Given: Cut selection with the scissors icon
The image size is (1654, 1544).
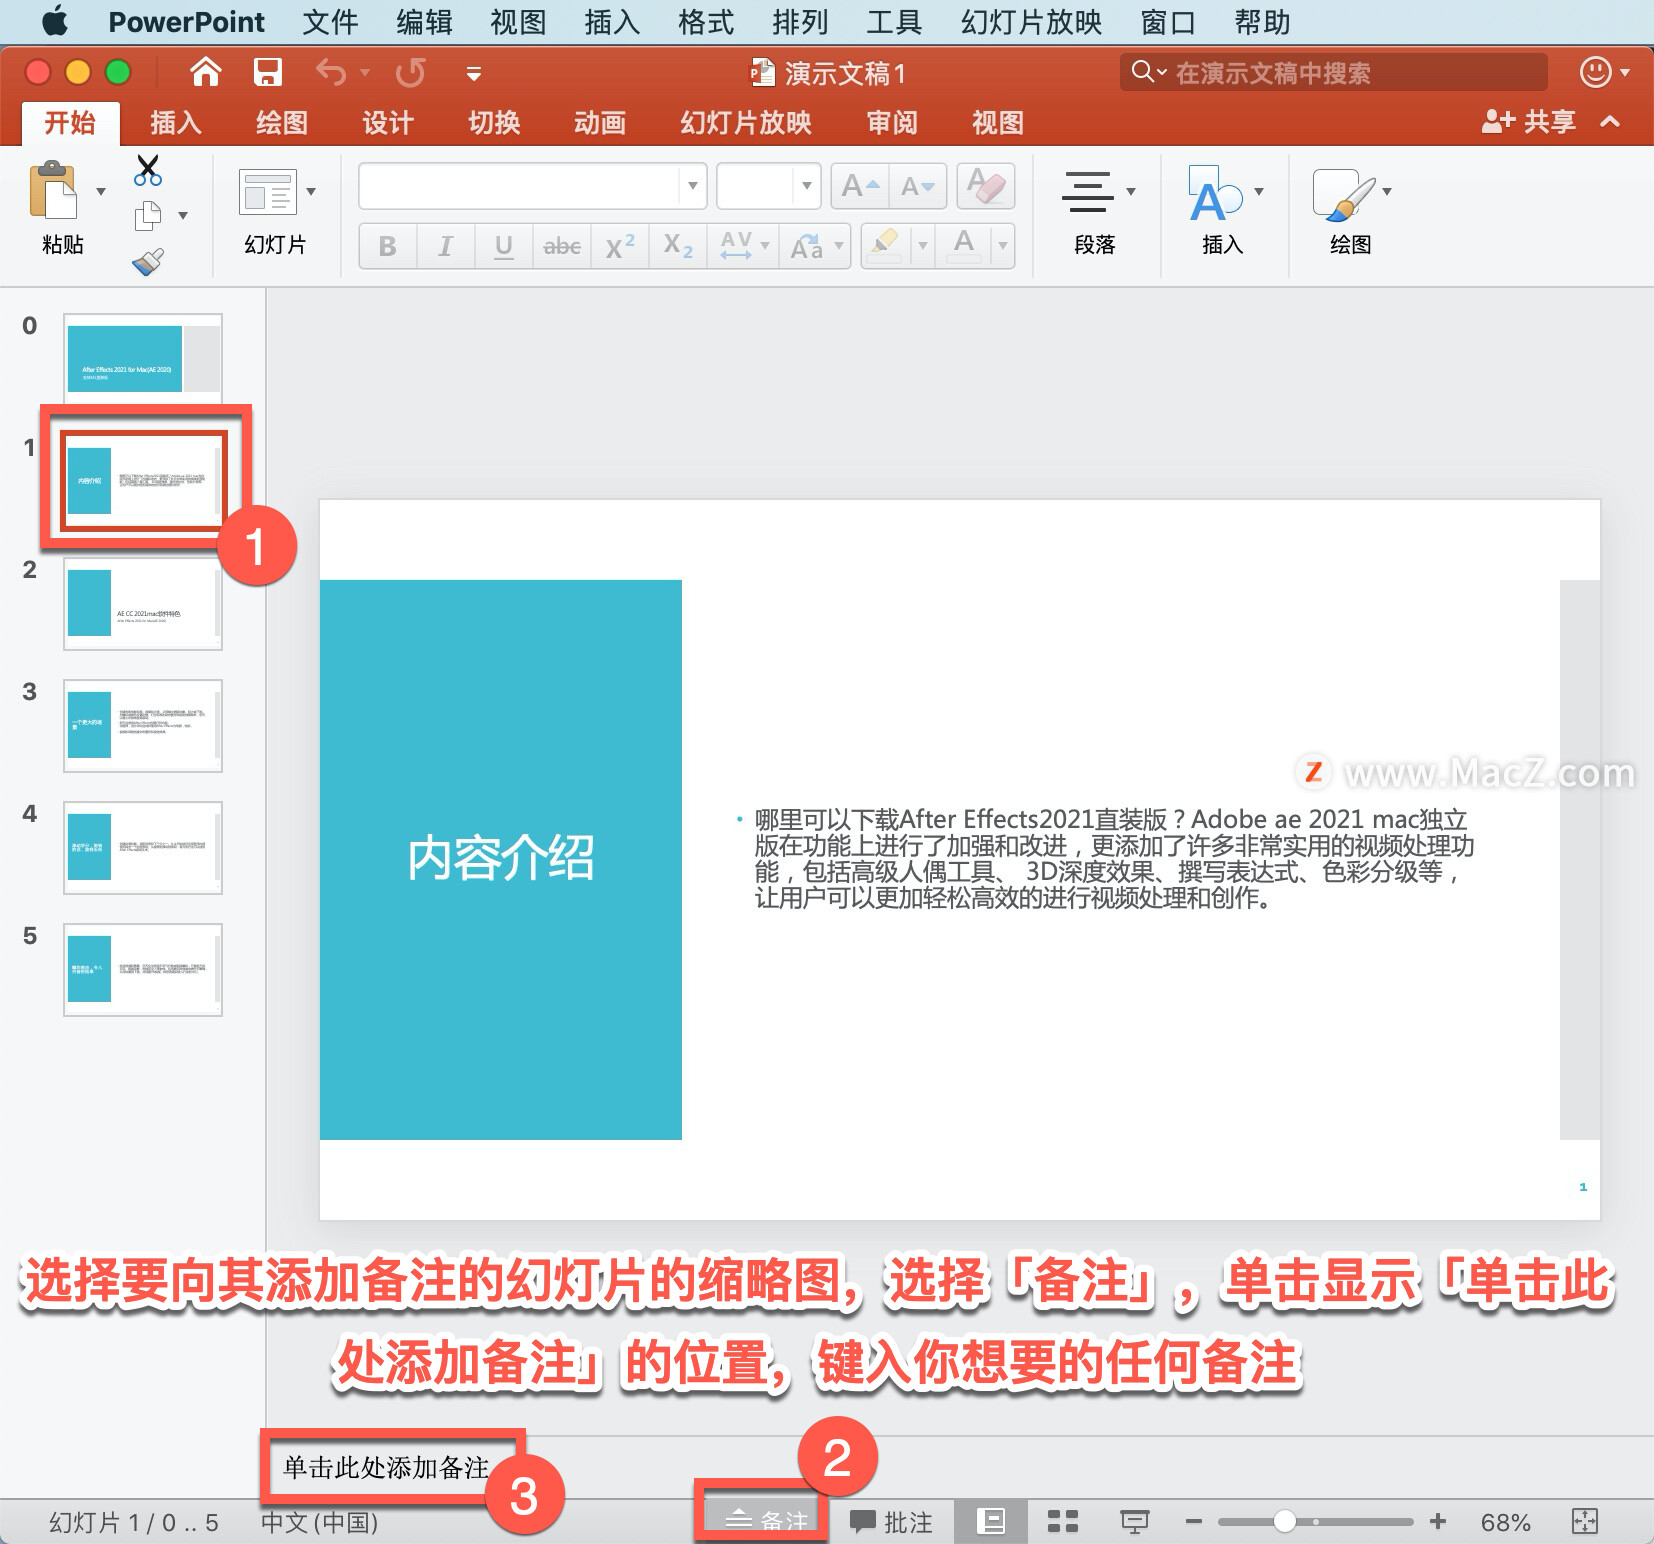Looking at the screenshot, I should (148, 170).
